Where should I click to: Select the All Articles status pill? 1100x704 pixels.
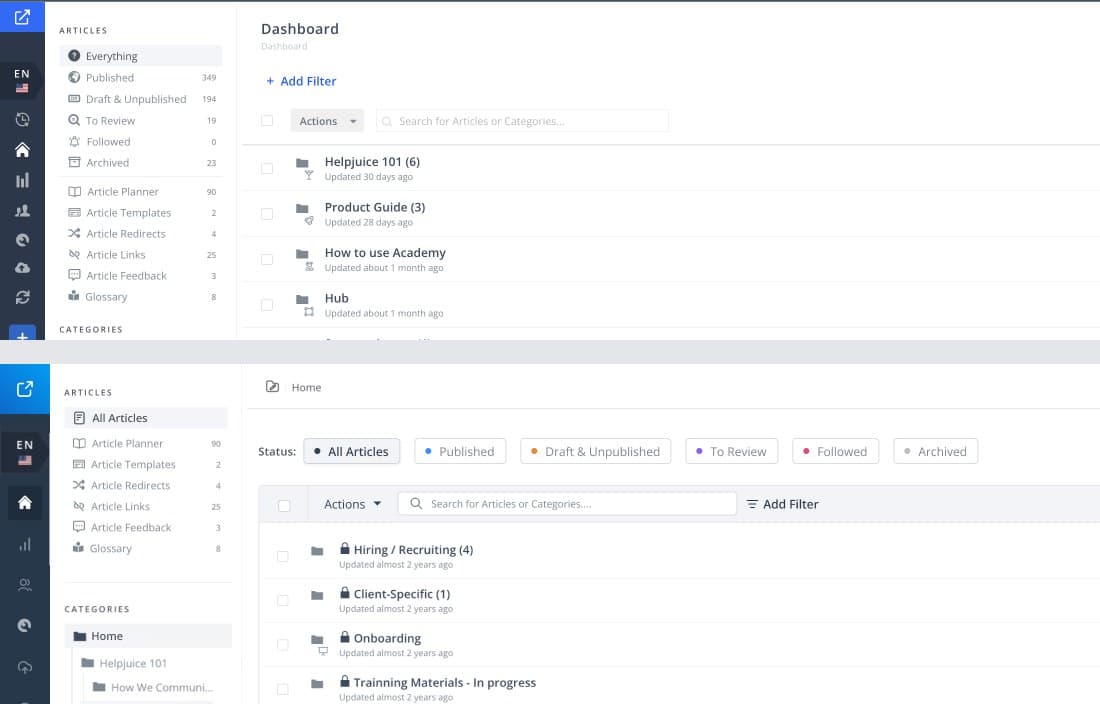[x=351, y=452]
